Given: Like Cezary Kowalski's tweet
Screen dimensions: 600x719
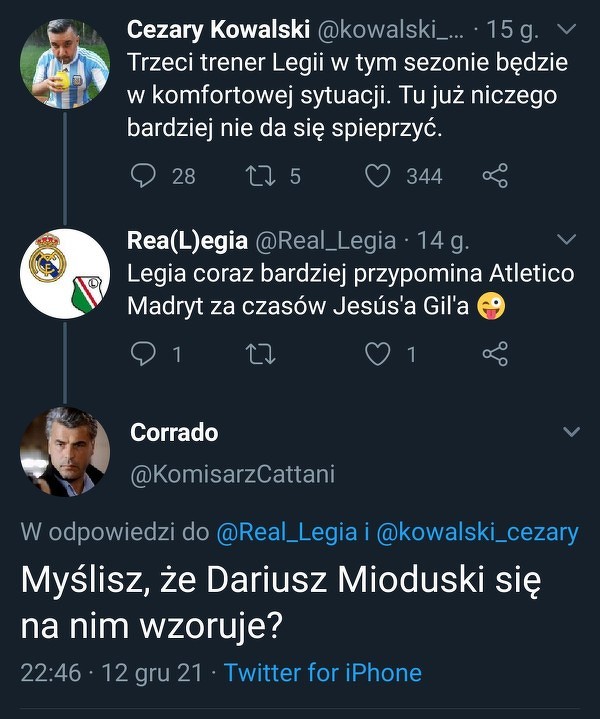Looking at the screenshot, I should click(377, 176).
